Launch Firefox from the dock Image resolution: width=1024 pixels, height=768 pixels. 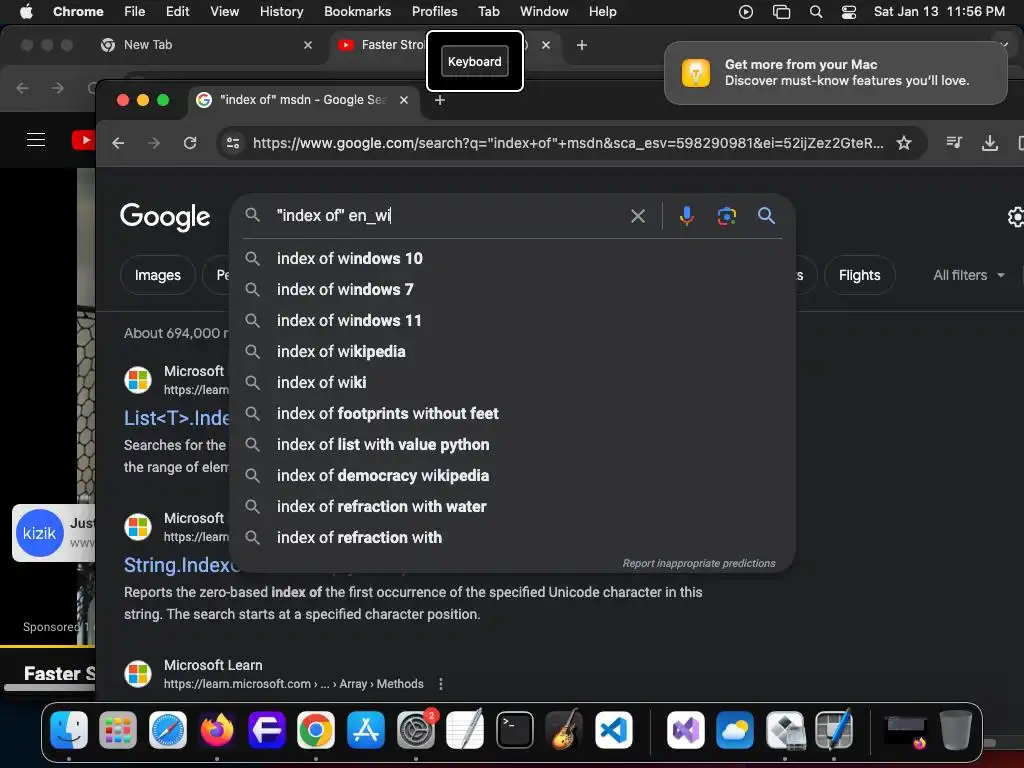(x=217, y=730)
